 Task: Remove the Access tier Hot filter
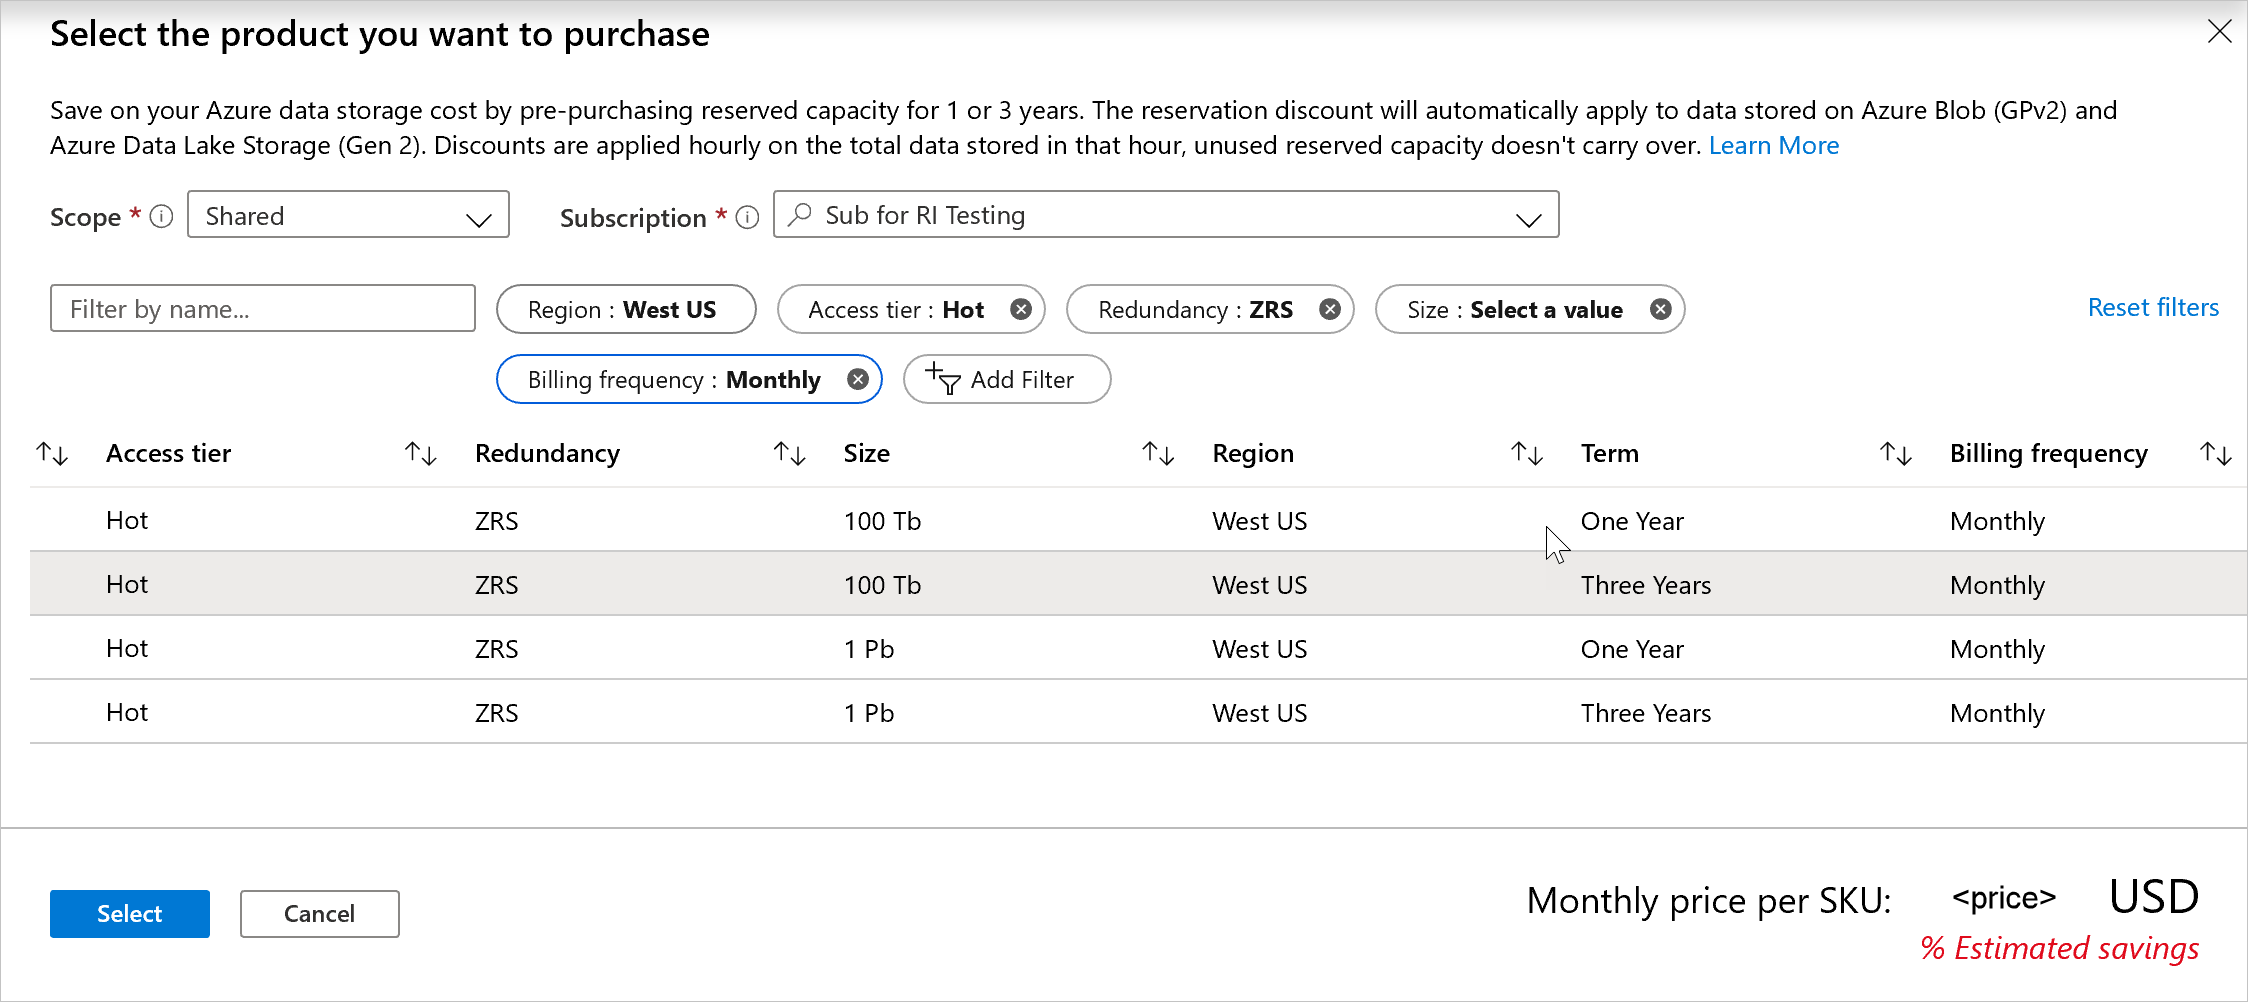1020,309
